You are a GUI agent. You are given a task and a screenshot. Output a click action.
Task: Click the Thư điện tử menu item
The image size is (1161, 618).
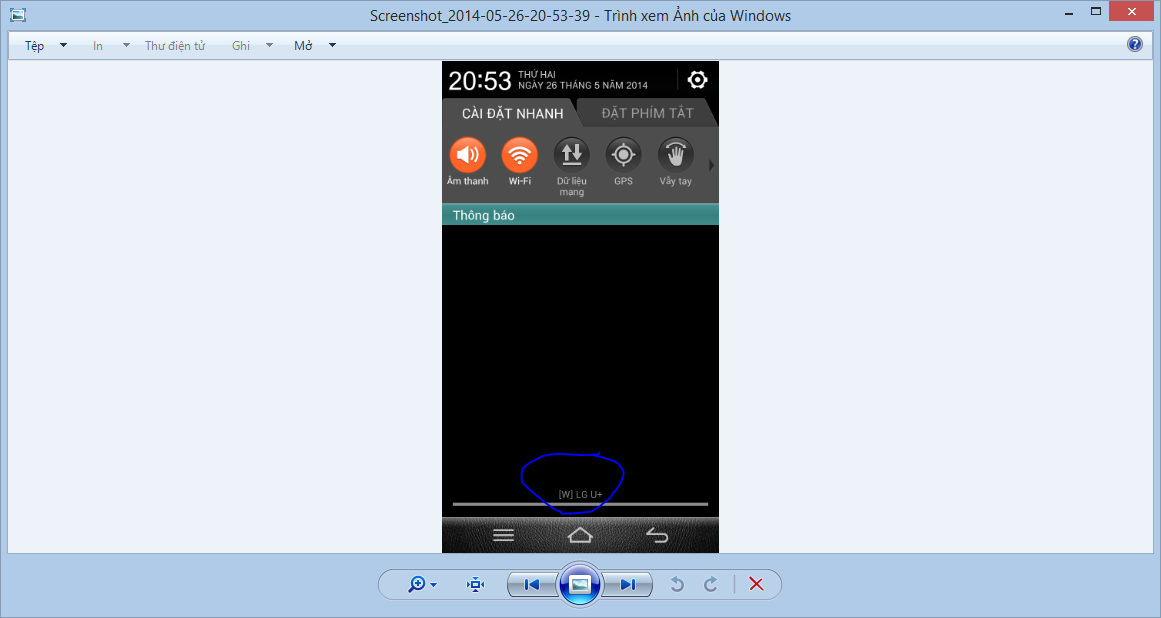click(175, 46)
